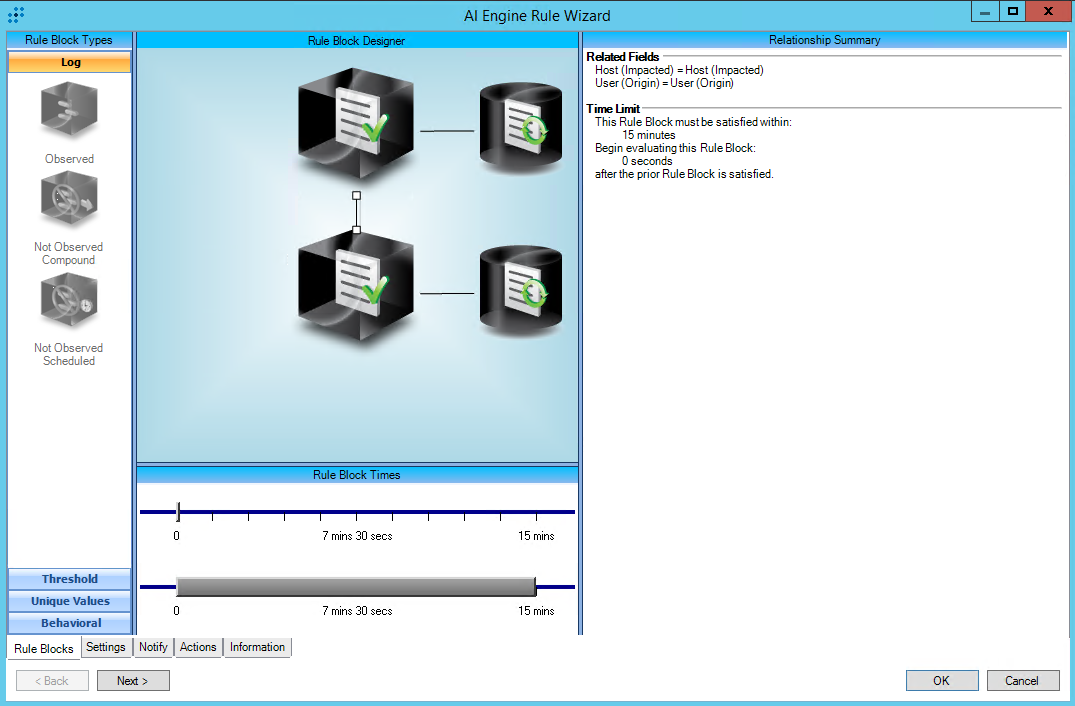
Task: Click the Cancel button
Action: (1022, 681)
